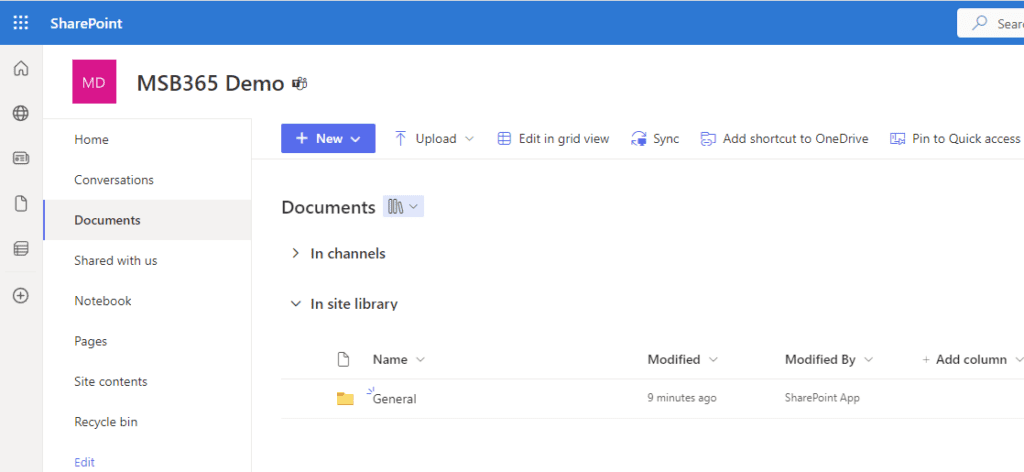Viewport: 1024px width, 472px height.
Task: Click the General folder icon
Action: click(345, 398)
